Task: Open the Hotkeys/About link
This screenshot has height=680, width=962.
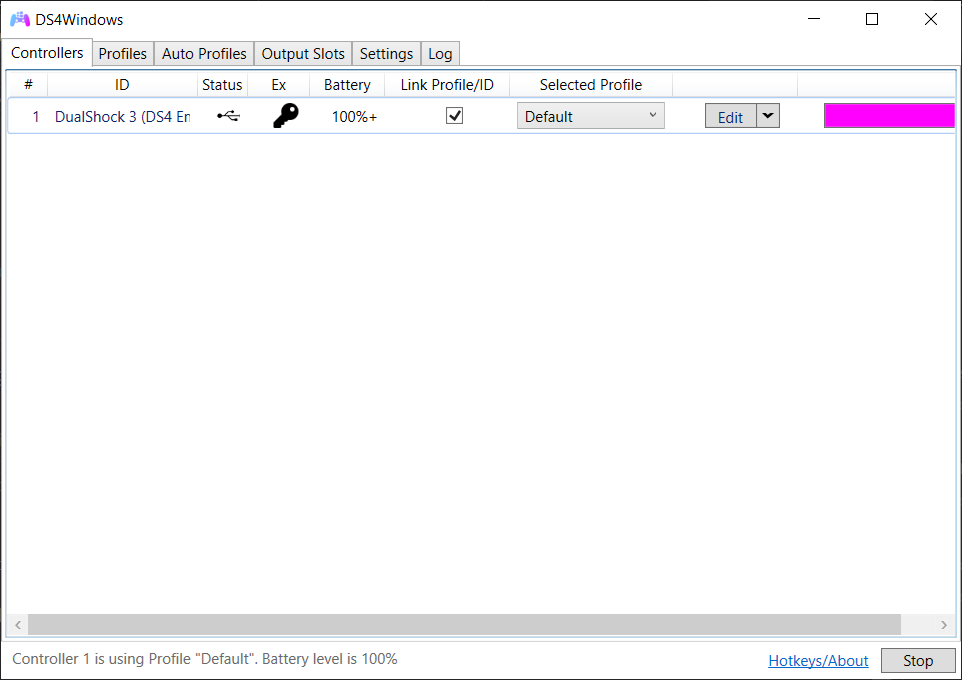Action: tap(818, 660)
